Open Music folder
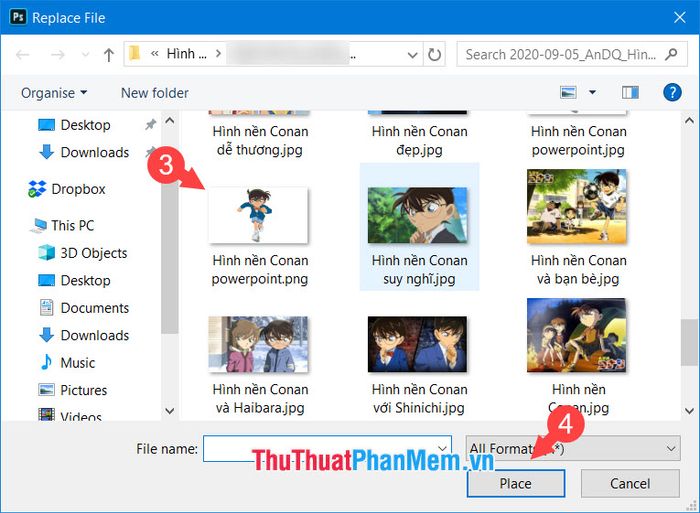The width and height of the screenshot is (700, 513). pos(78,363)
